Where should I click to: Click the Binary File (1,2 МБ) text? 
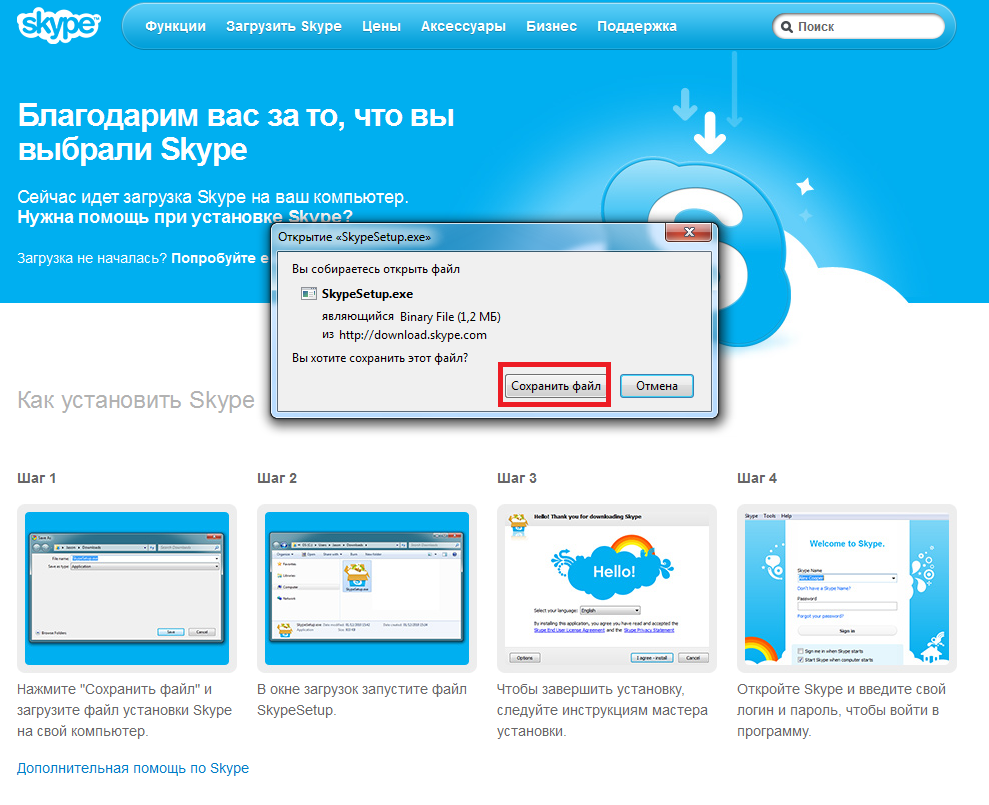(x=450, y=317)
